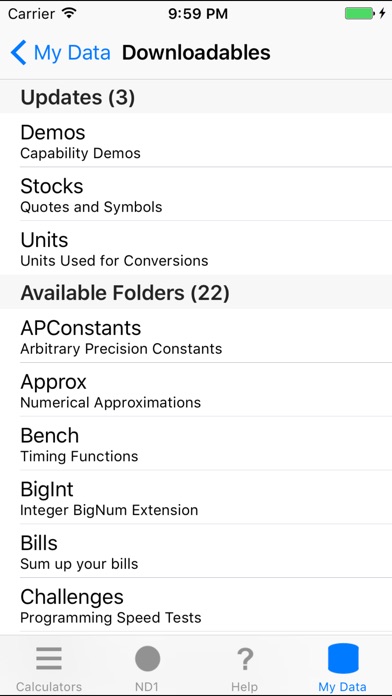This screenshot has height=696, width=392.
Task: Select Stocks Quotes and Symbols
Action: (196, 194)
